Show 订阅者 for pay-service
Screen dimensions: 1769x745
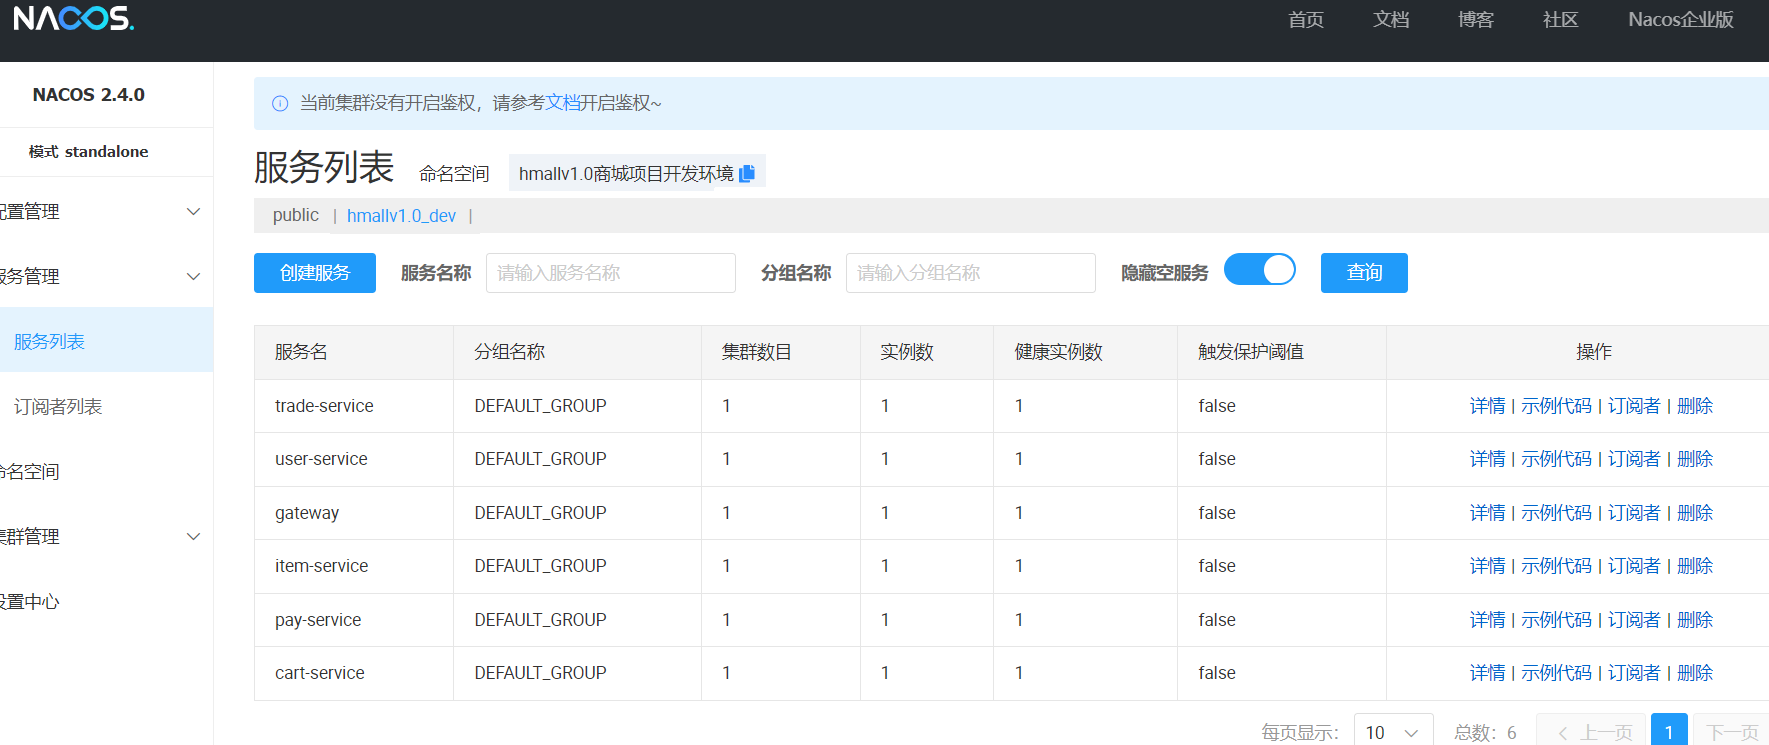[1634, 620]
